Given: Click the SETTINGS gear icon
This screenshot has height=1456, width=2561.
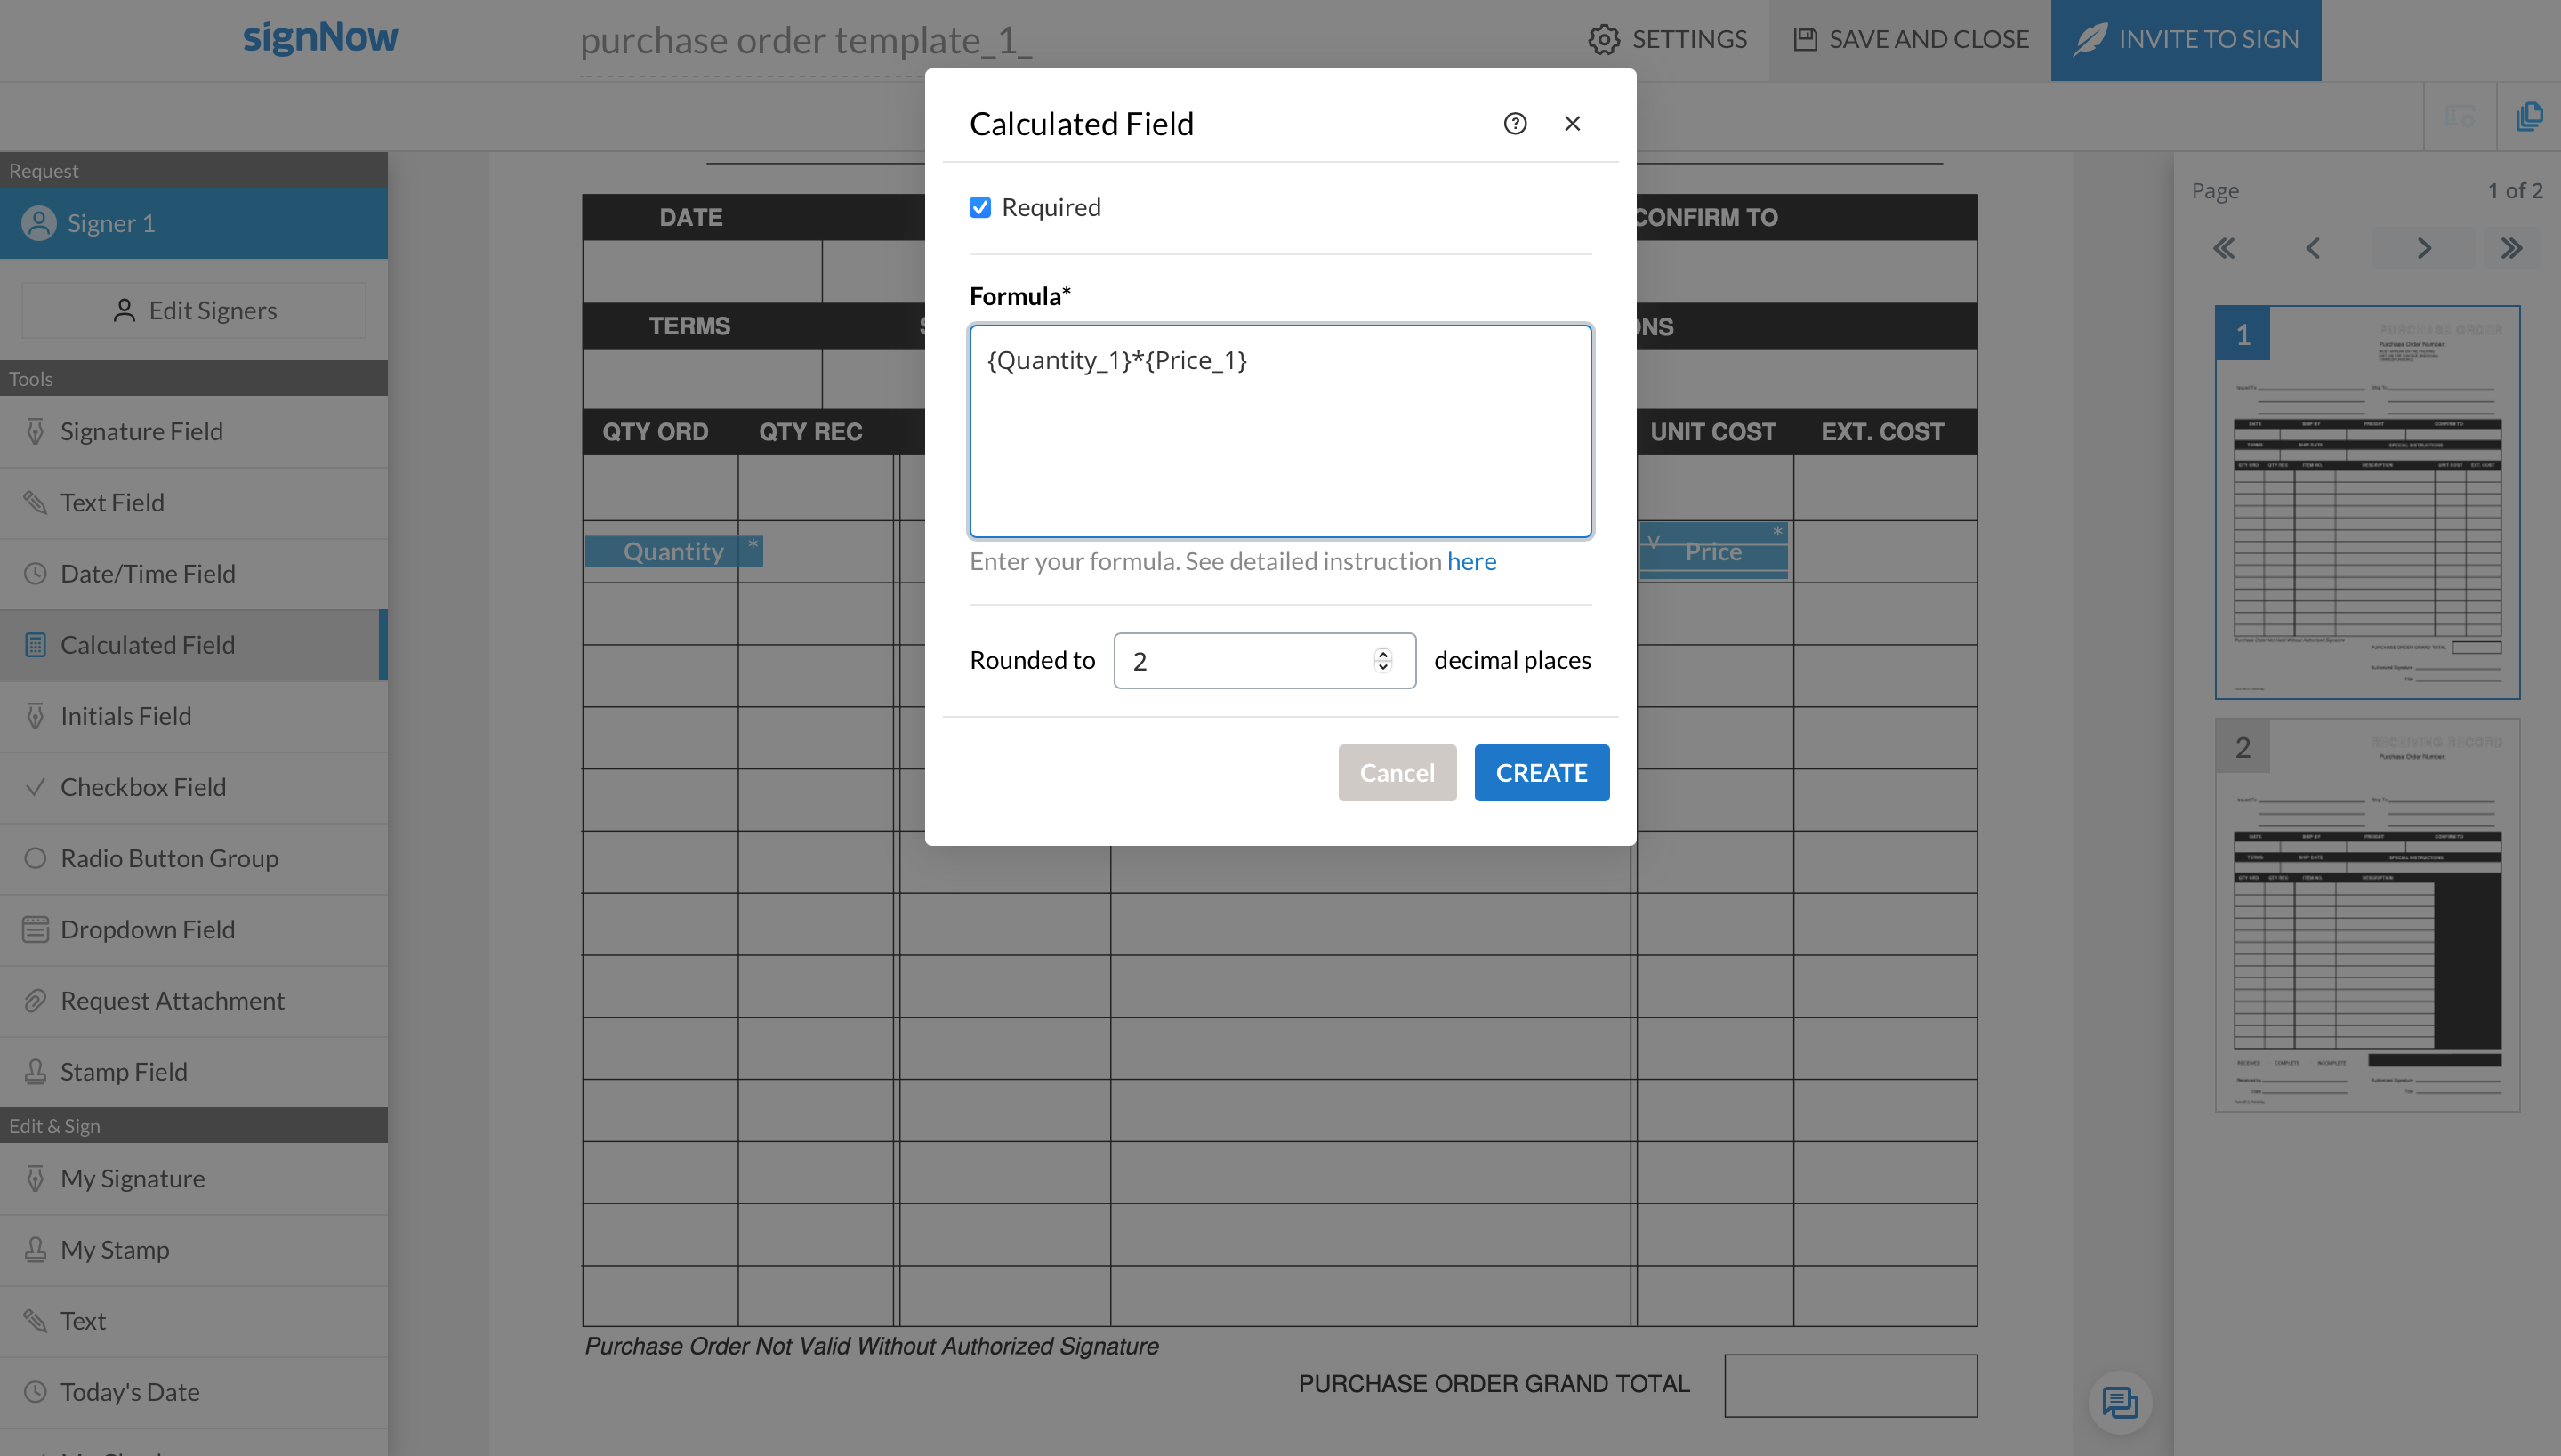Looking at the screenshot, I should pos(1603,39).
